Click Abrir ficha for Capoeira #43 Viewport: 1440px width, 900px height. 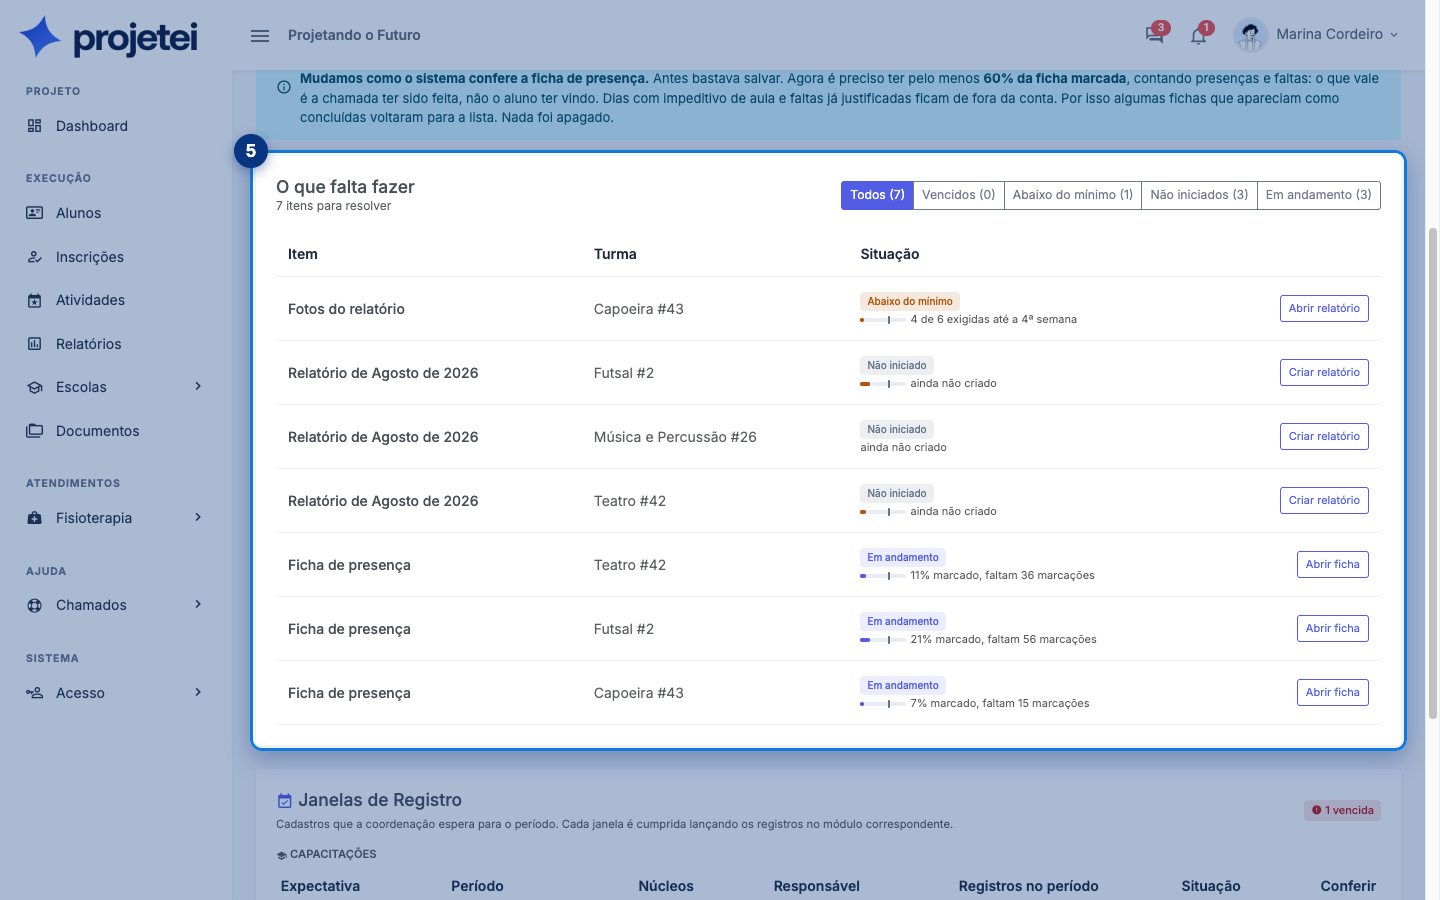point(1332,692)
